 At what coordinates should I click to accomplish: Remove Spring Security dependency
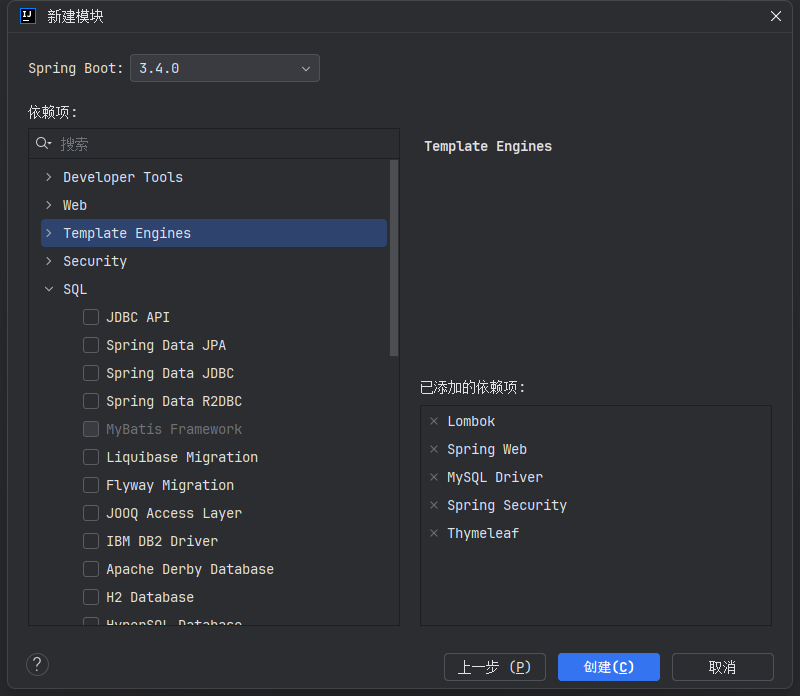[434, 506]
